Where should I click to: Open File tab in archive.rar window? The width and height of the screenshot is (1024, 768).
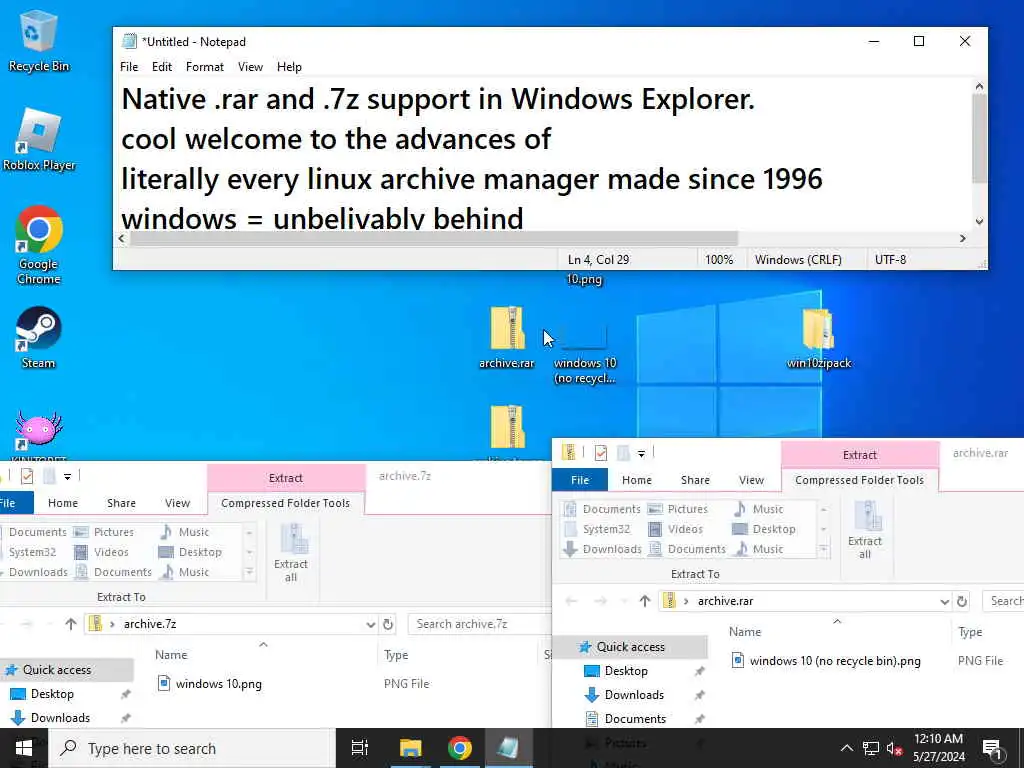point(580,480)
